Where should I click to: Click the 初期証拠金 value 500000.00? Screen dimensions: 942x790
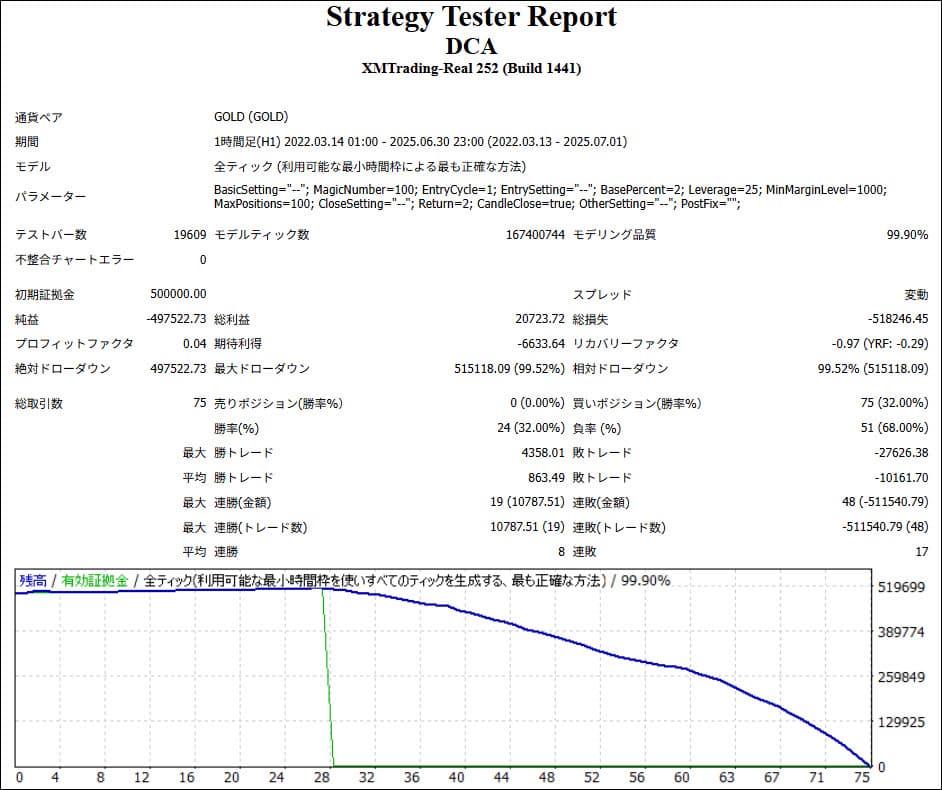click(x=178, y=294)
